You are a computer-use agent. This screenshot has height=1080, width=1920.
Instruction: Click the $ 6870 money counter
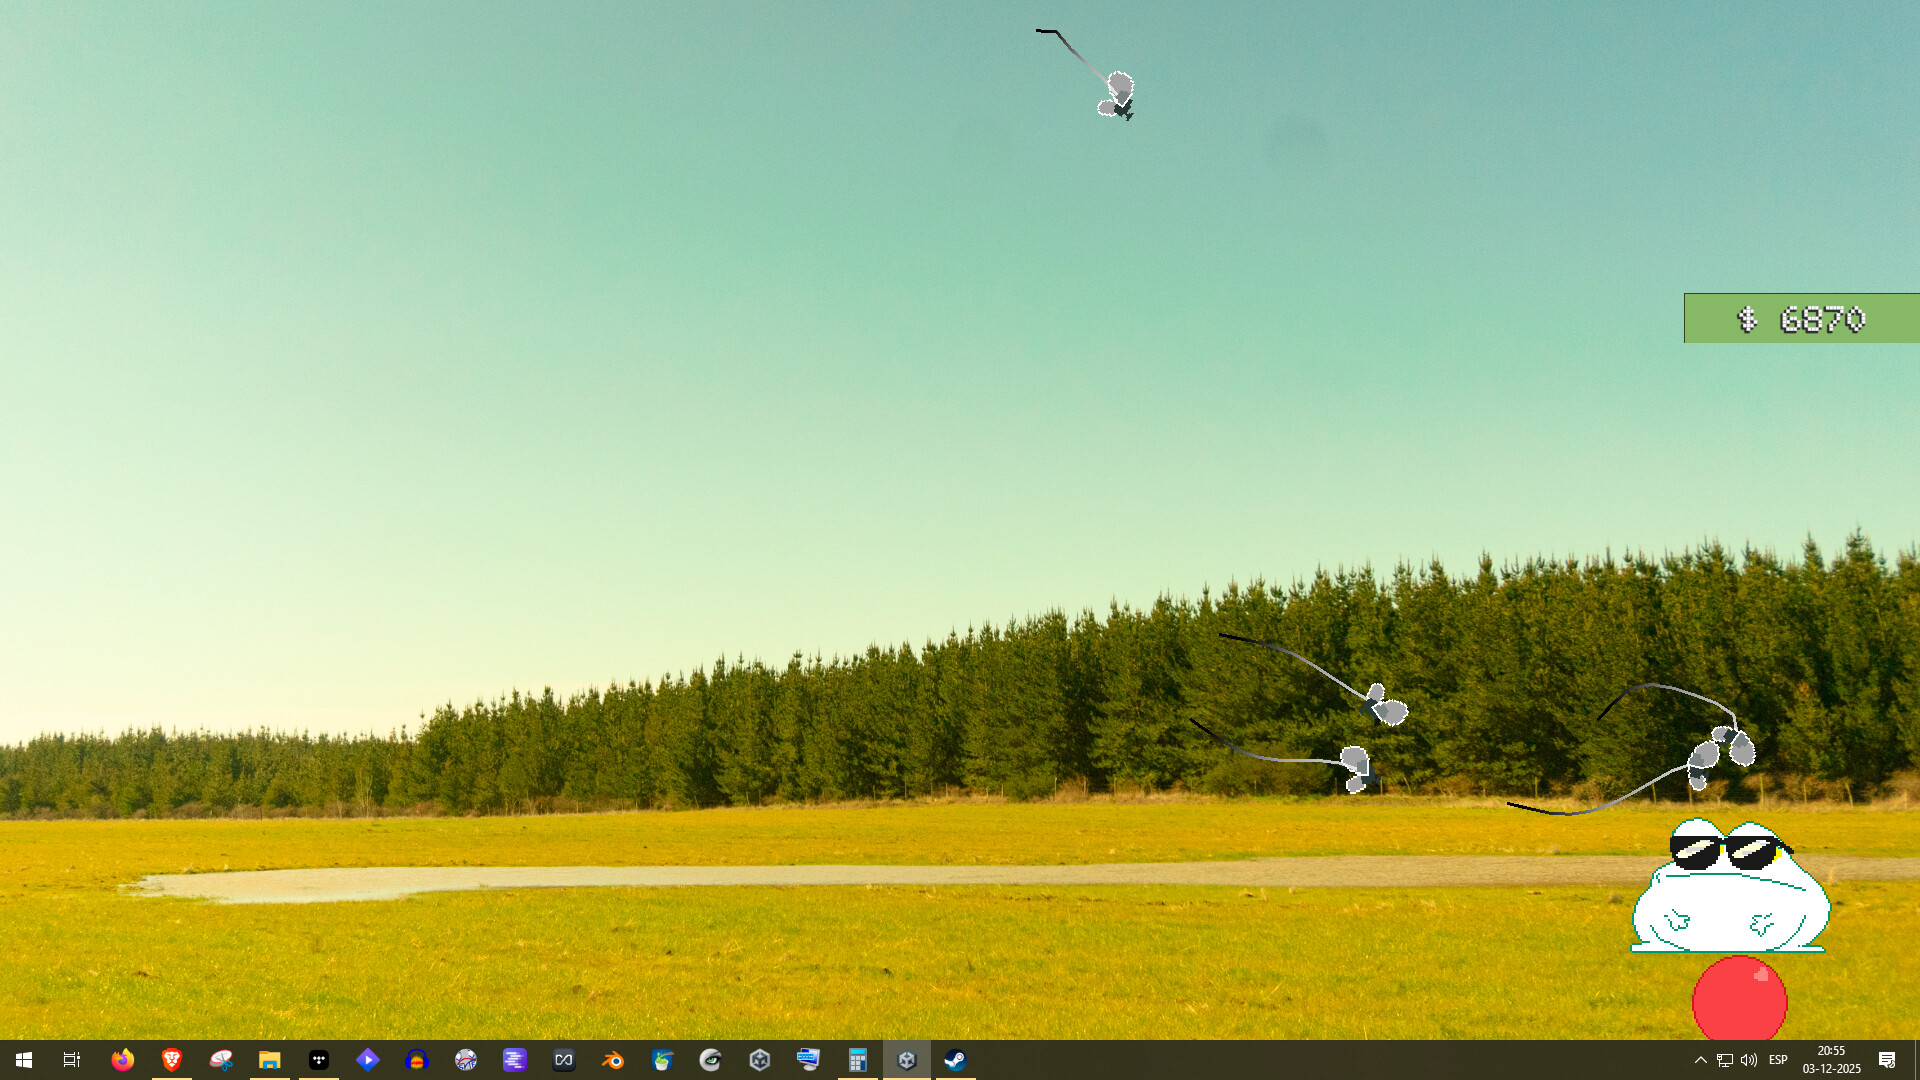1801,318
